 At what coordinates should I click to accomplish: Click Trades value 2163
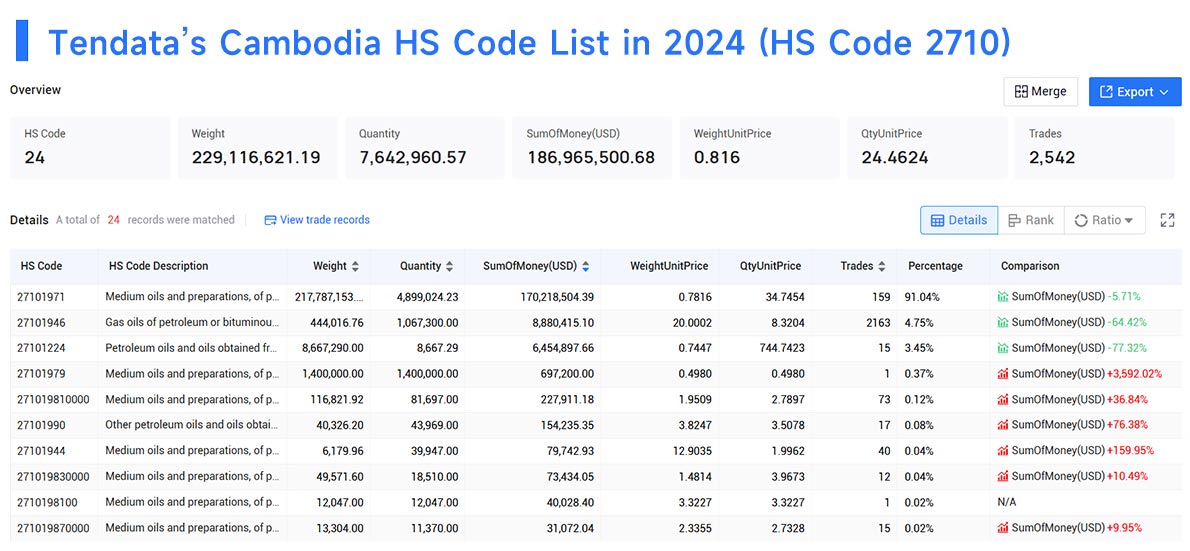coord(878,323)
